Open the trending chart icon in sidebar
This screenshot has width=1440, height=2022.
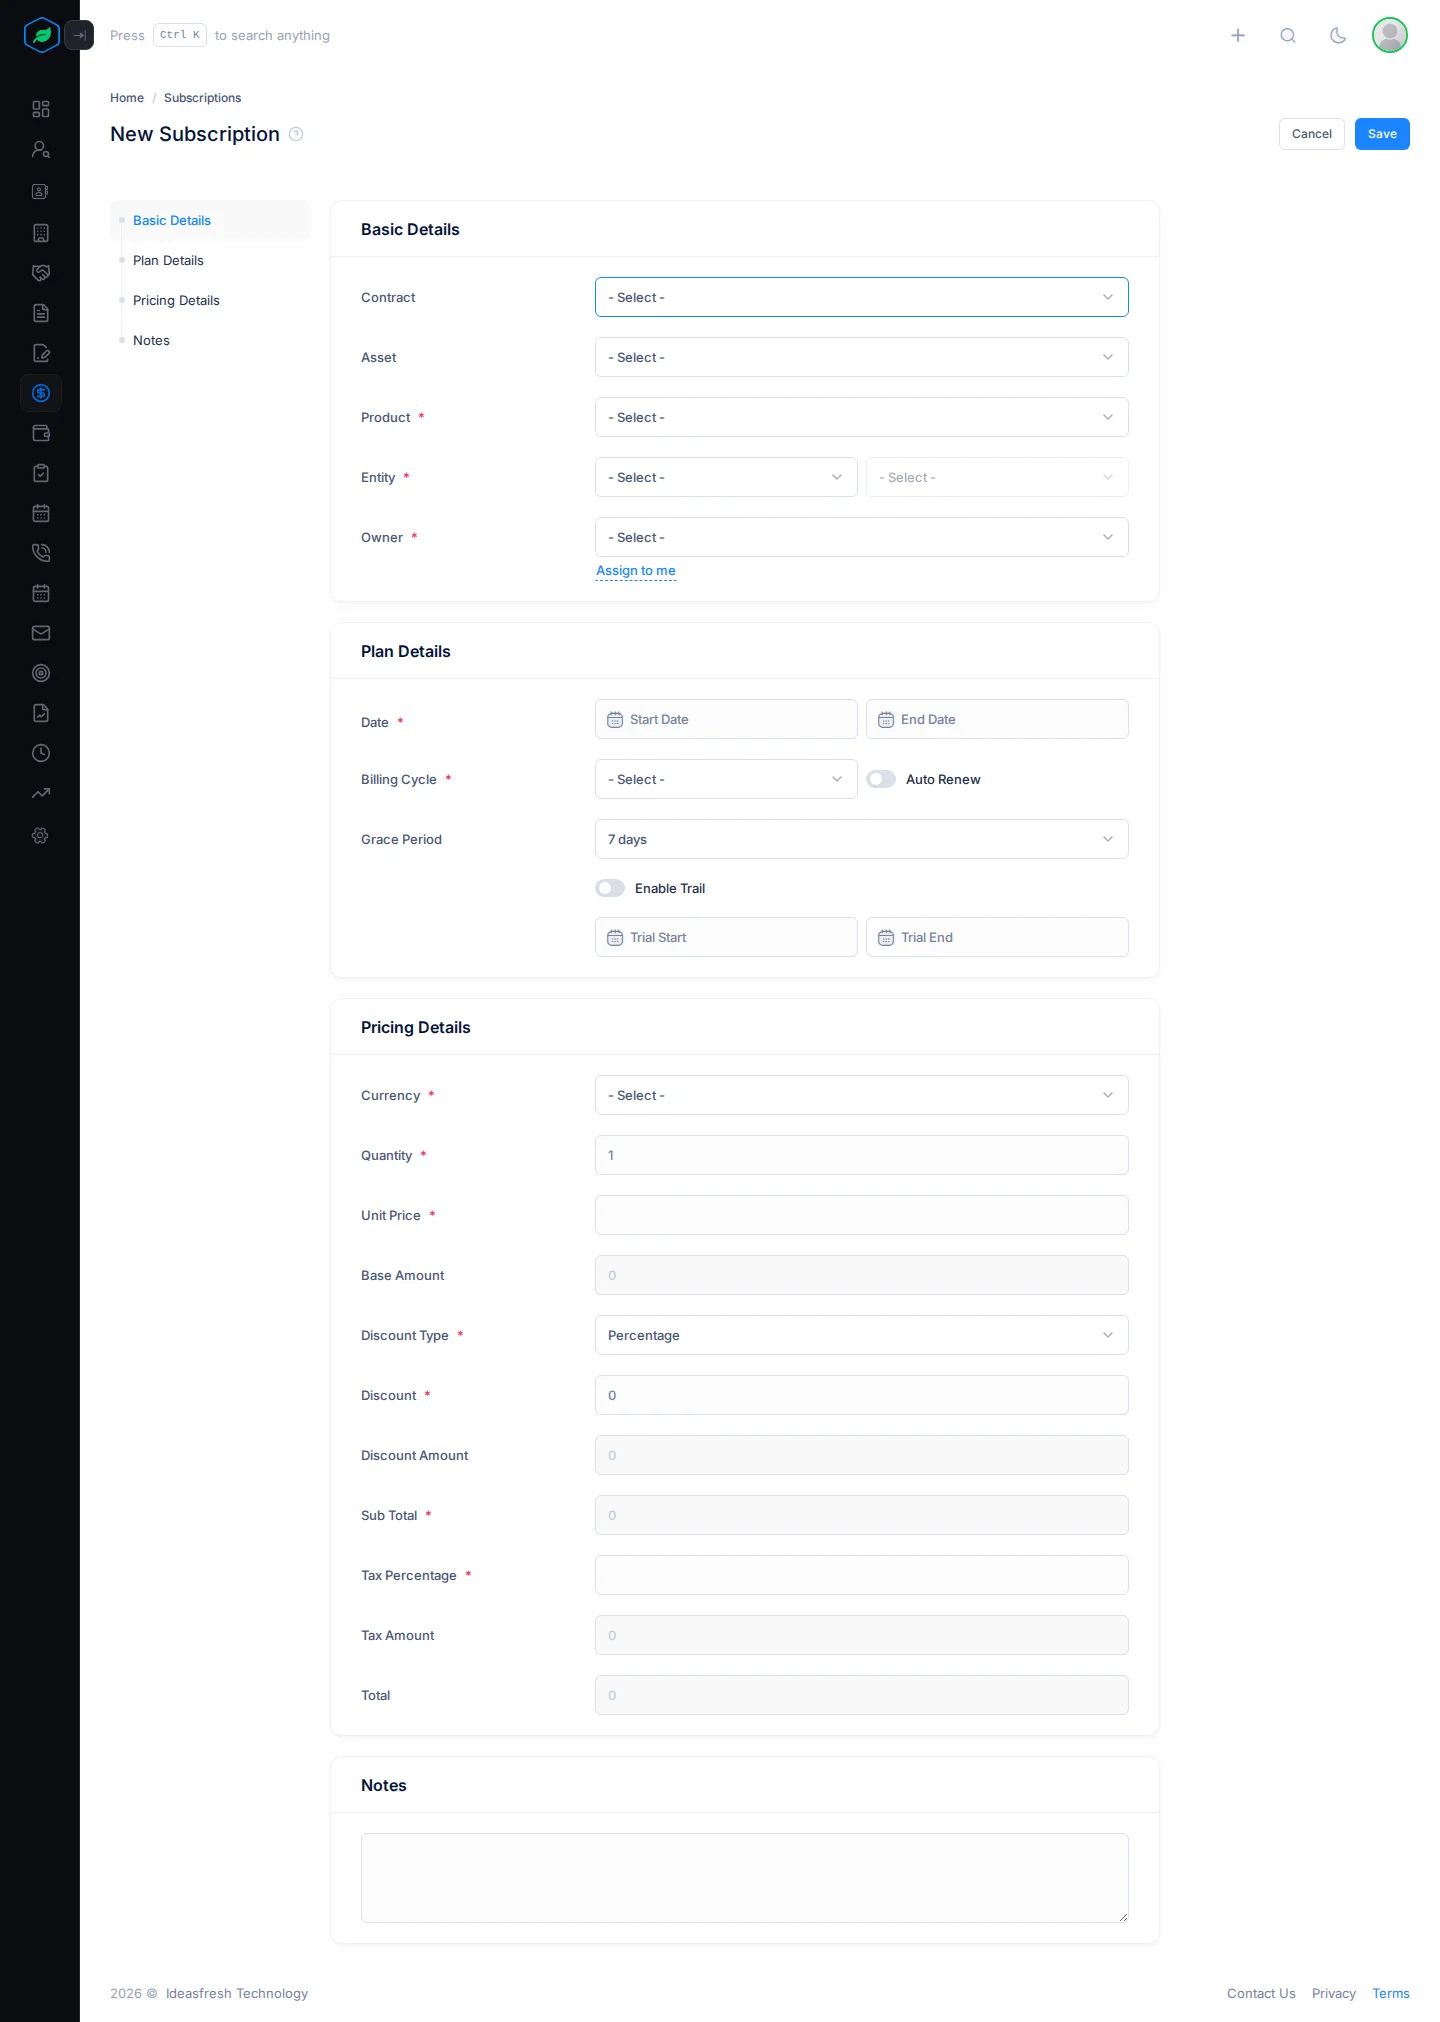(41, 793)
